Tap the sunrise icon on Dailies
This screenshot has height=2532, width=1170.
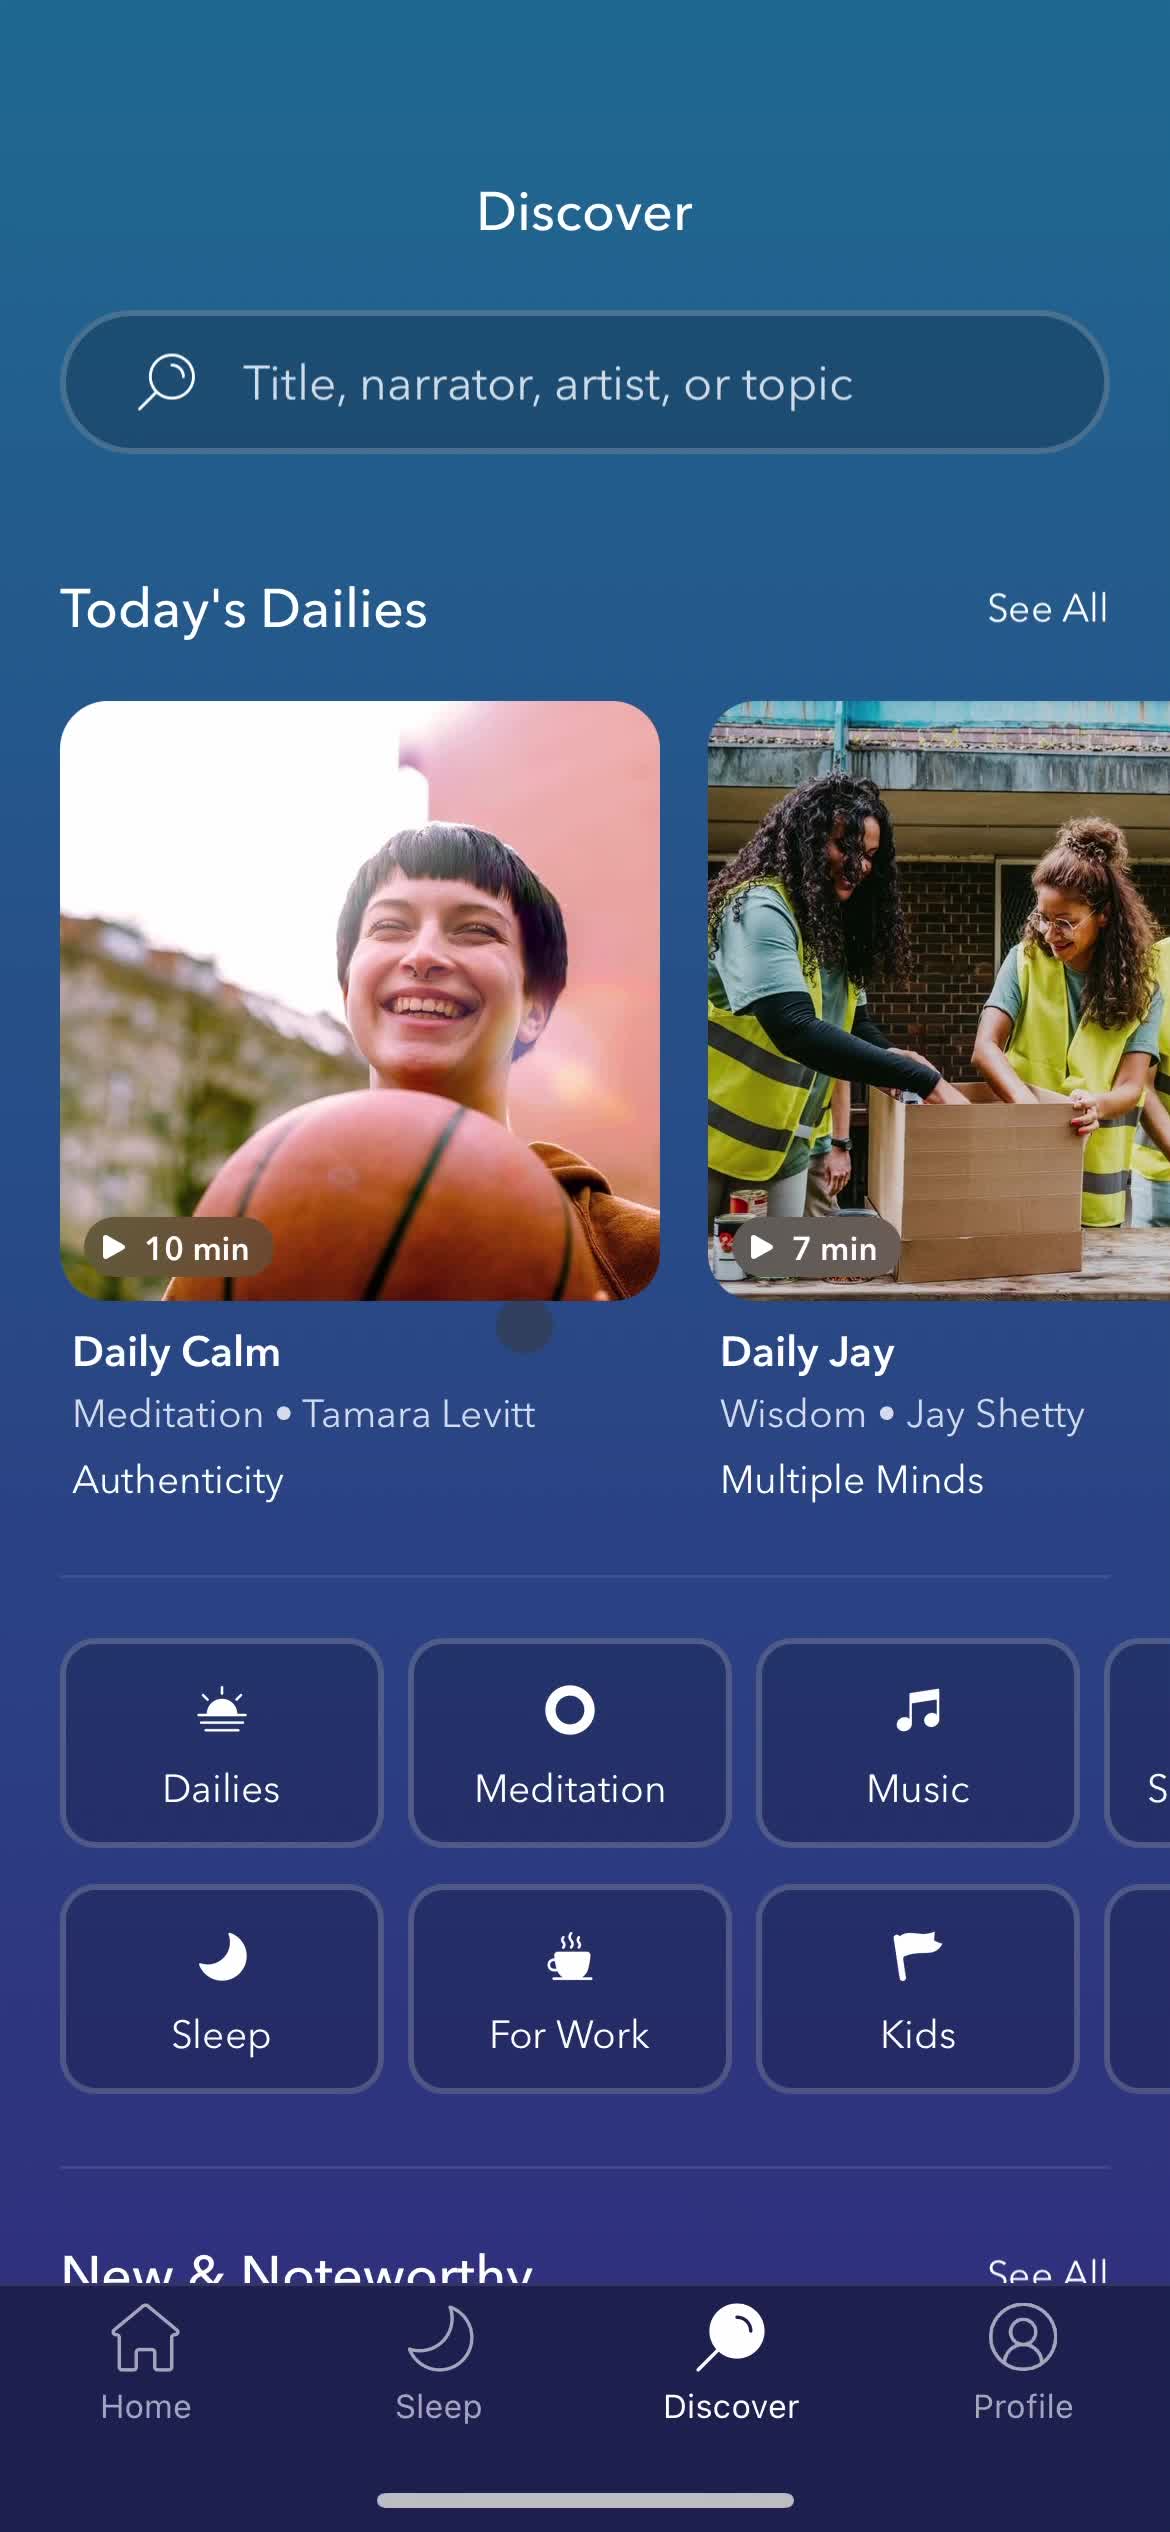(222, 1709)
